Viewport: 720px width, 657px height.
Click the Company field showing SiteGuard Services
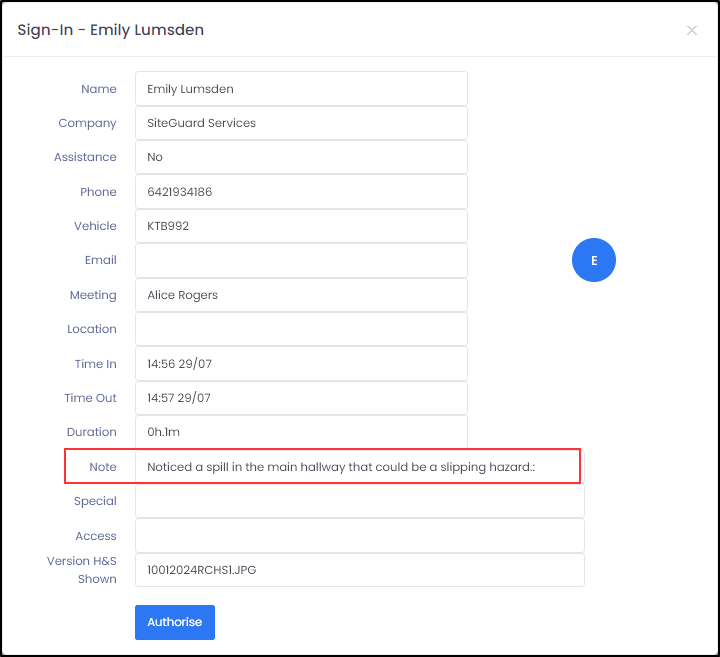(301, 123)
